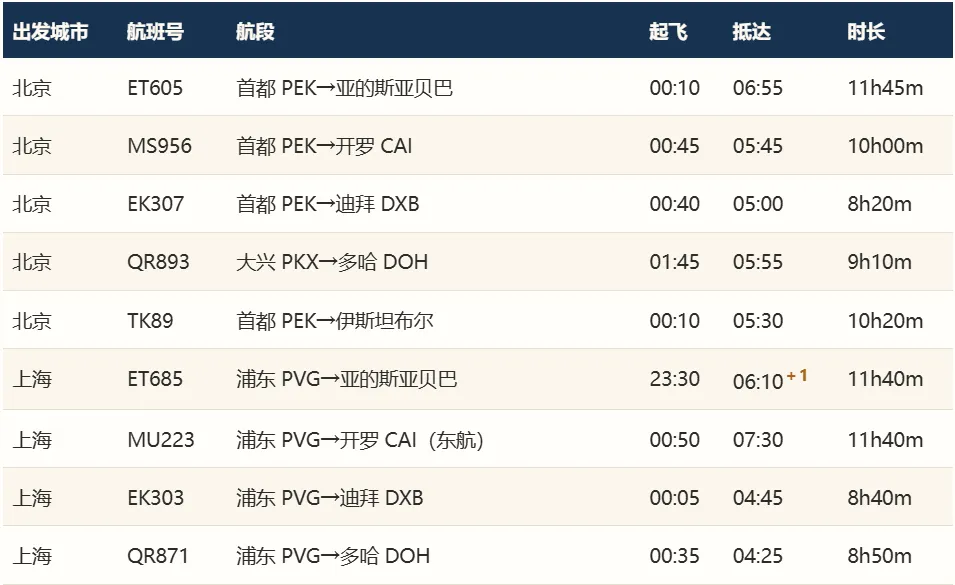Image resolution: width=955 pixels, height=585 pixels.
Task: Select flight number ET605
Action: 155,88
